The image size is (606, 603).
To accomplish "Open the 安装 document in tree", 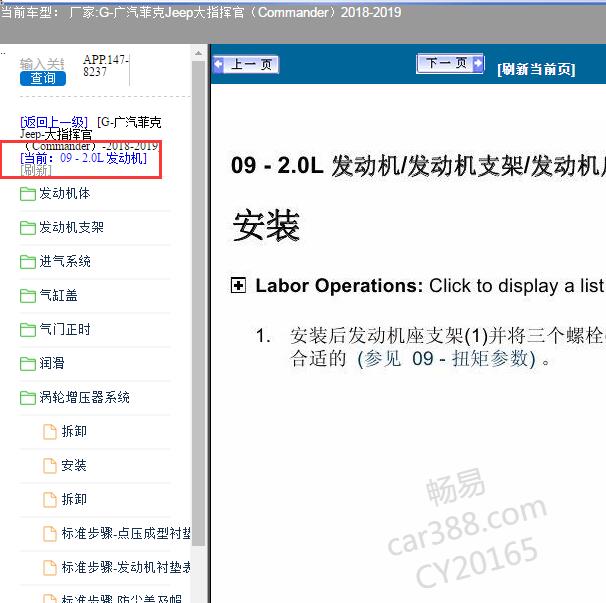I will click(x=74, y=465).
